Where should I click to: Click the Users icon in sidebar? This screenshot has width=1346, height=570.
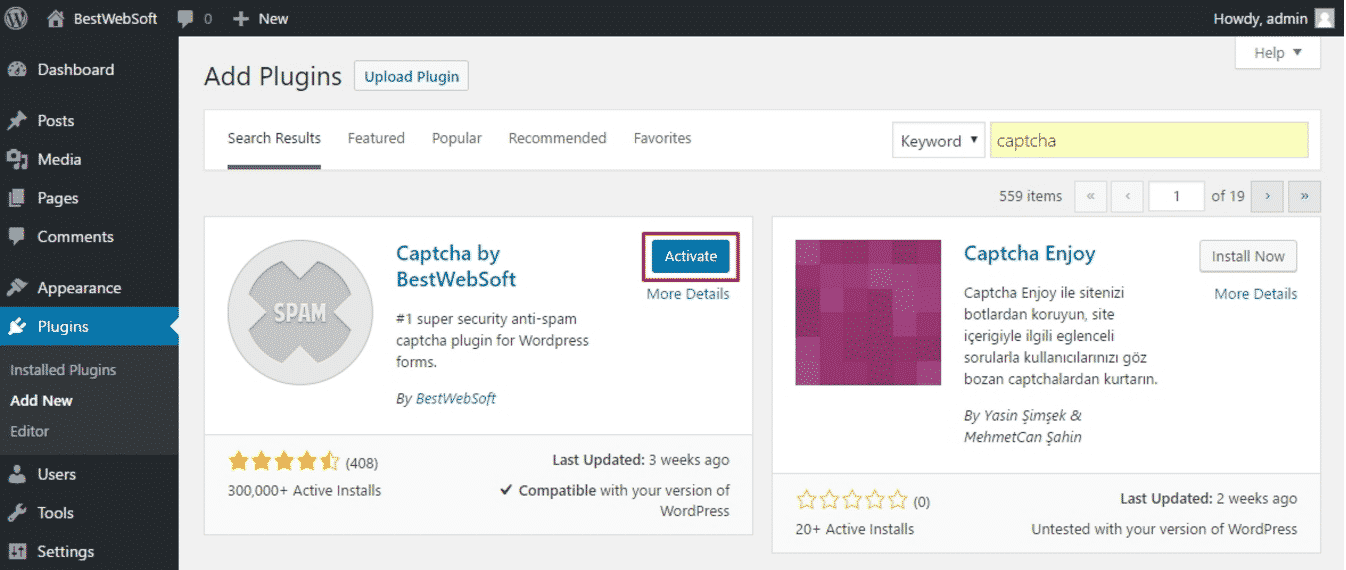(x=17, y=474)
